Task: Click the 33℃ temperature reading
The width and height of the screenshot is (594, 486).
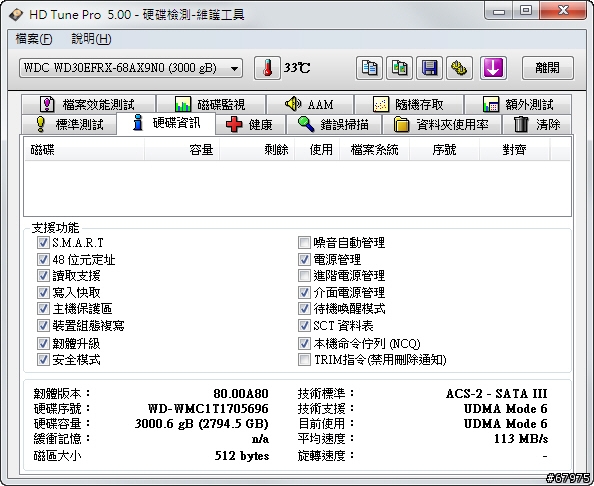Action: [297, 68]
